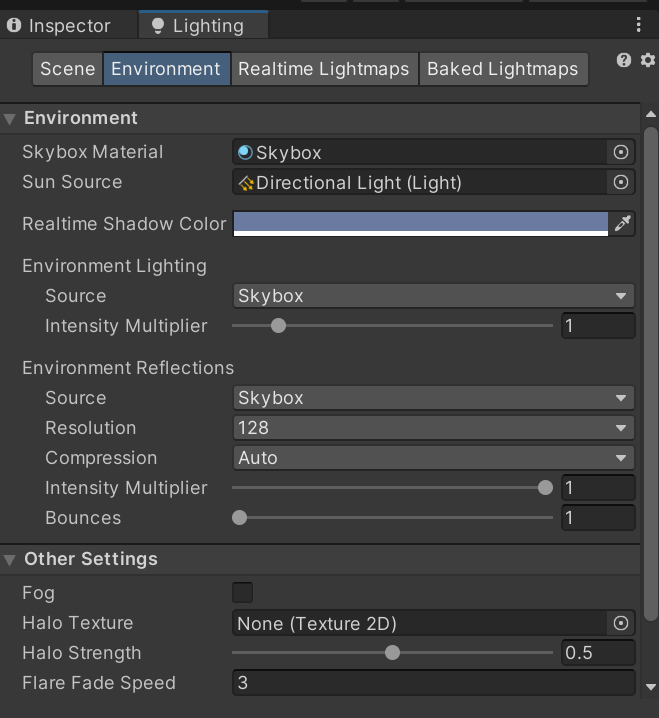Click the Skybox material sphere icon
Image resolution: width=659 pixels, height=718 pixels.
coord(245,152)
